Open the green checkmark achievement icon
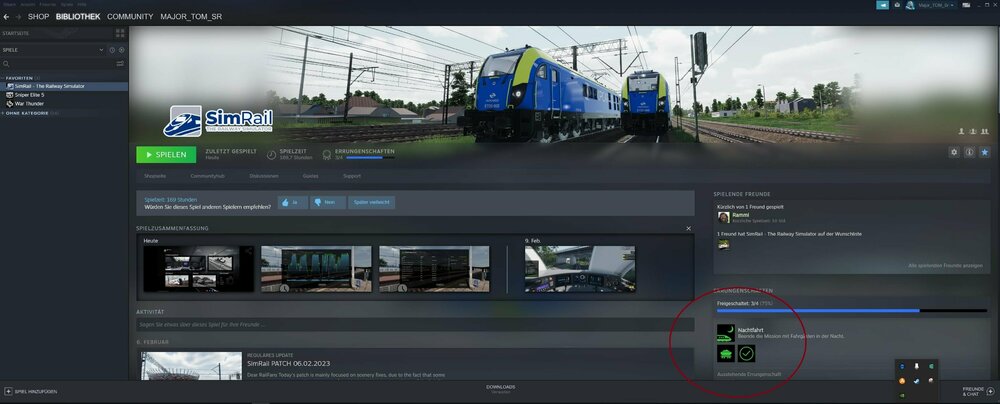This screenshot has width=1000, height=404. [747, 354]
